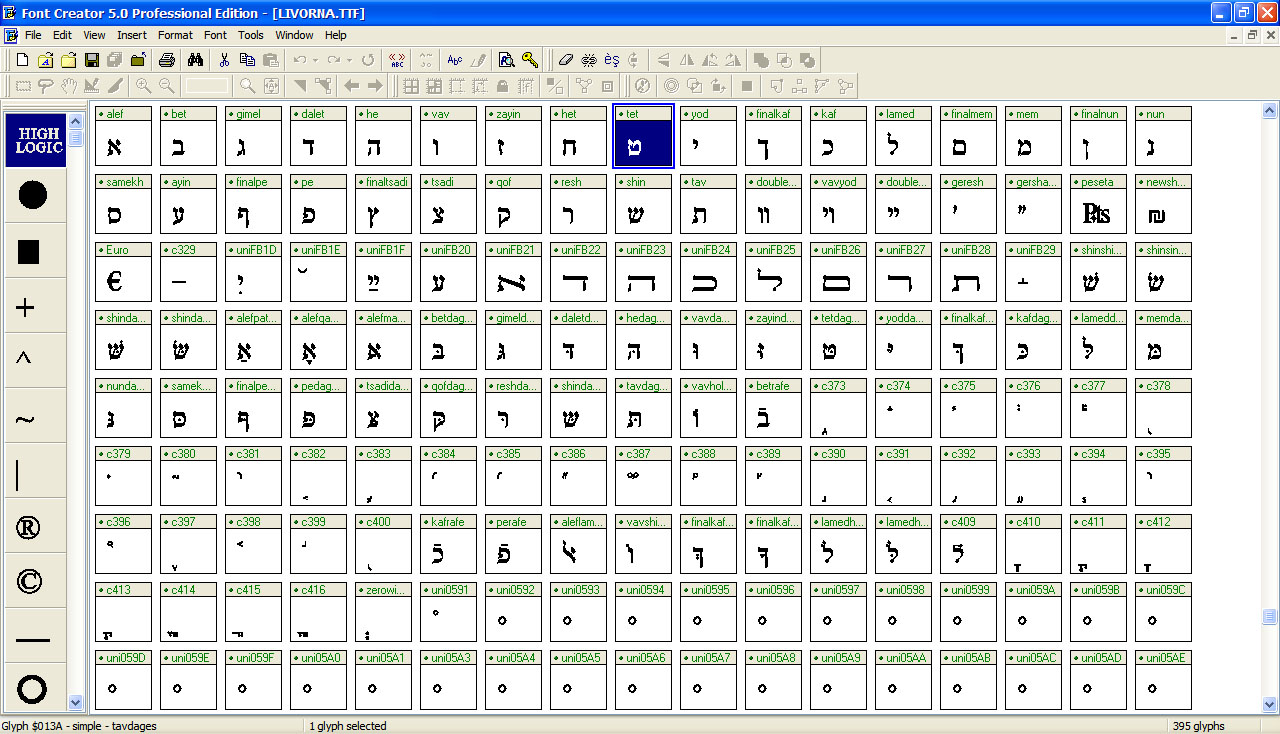This screenshot has height=734, width=1280.
Task: Click the blue Abc font test icon
Action: pos(455,60)
